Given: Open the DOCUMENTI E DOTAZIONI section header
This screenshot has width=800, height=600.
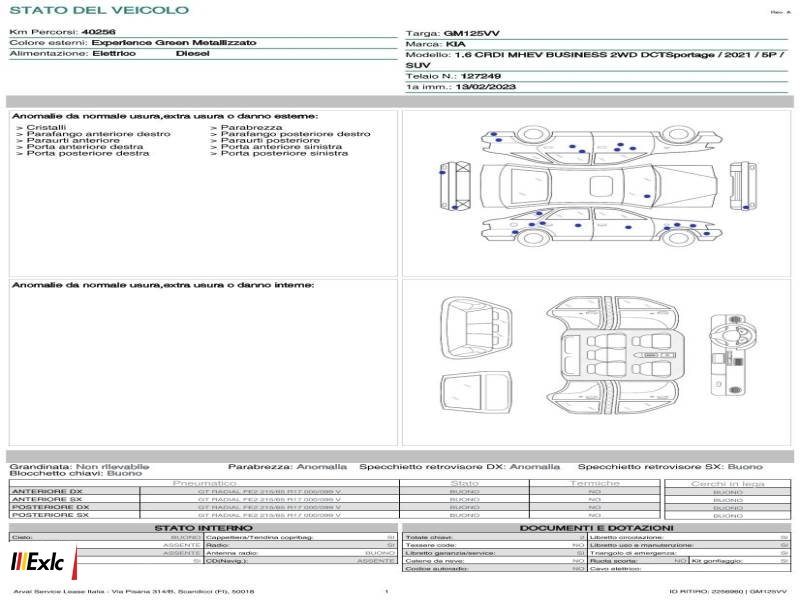Looking at the screenshot, I should [x=596, y=528].
